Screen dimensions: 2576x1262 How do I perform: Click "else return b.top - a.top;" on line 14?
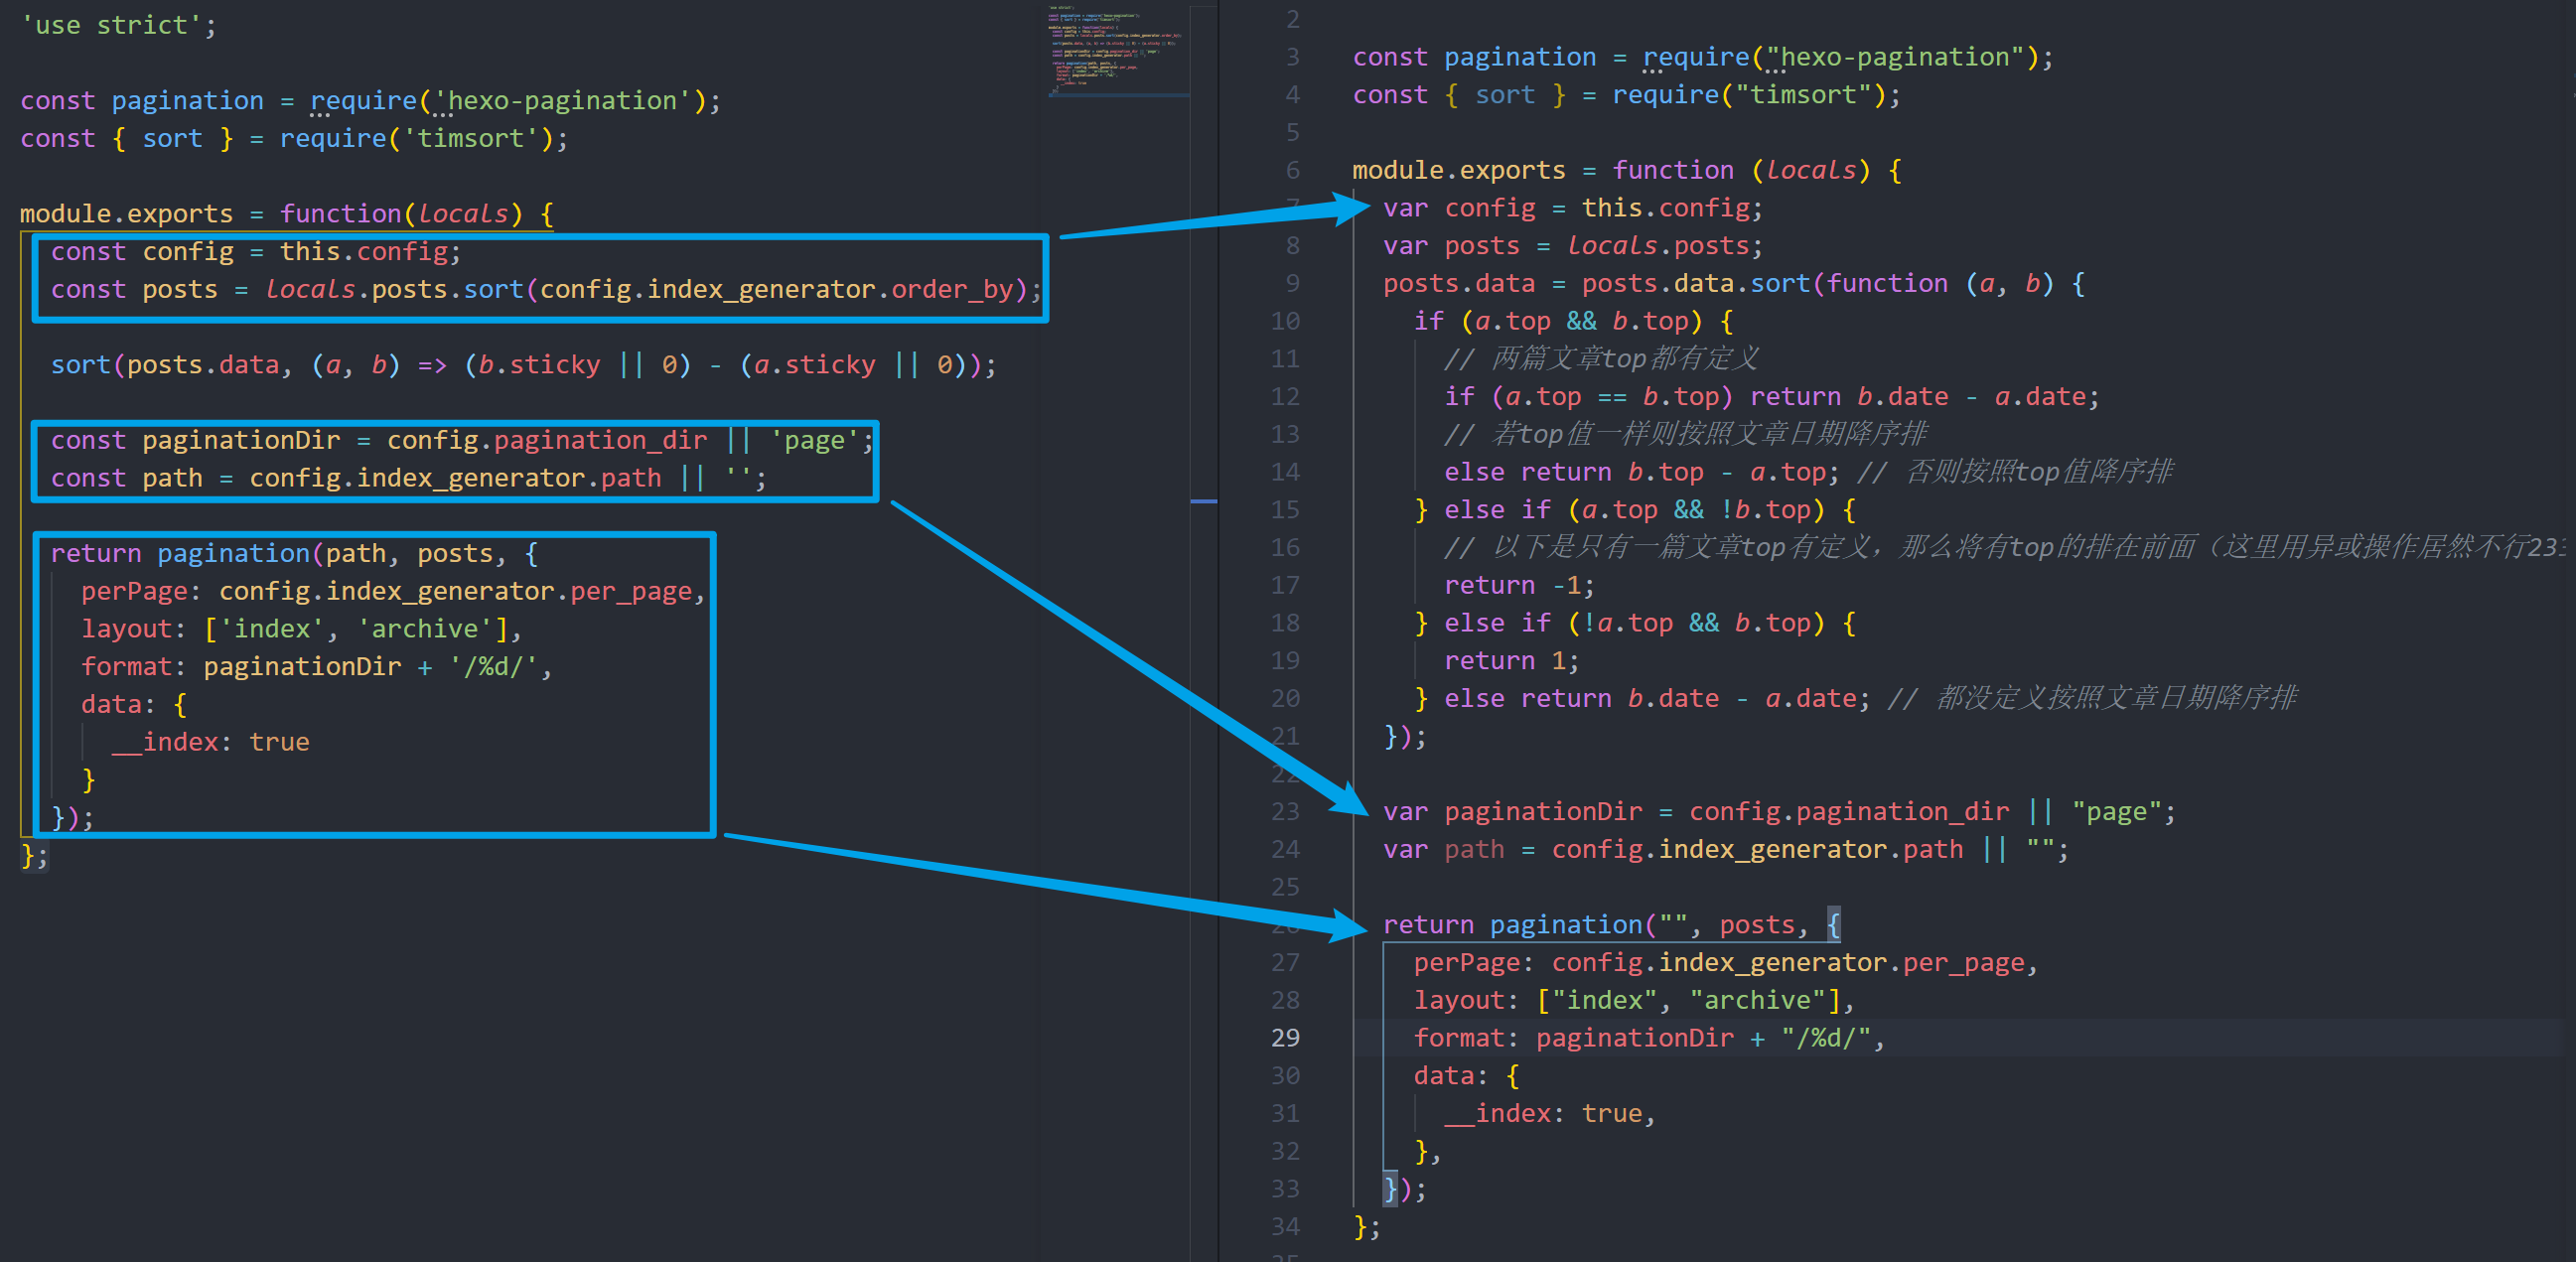[x=1641, y=473]
